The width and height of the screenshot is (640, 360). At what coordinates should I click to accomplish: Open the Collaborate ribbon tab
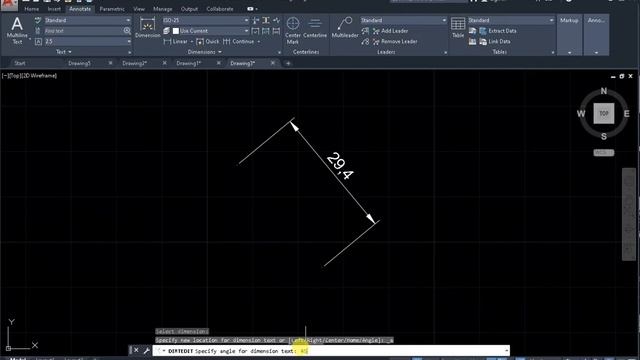point(220,9)
